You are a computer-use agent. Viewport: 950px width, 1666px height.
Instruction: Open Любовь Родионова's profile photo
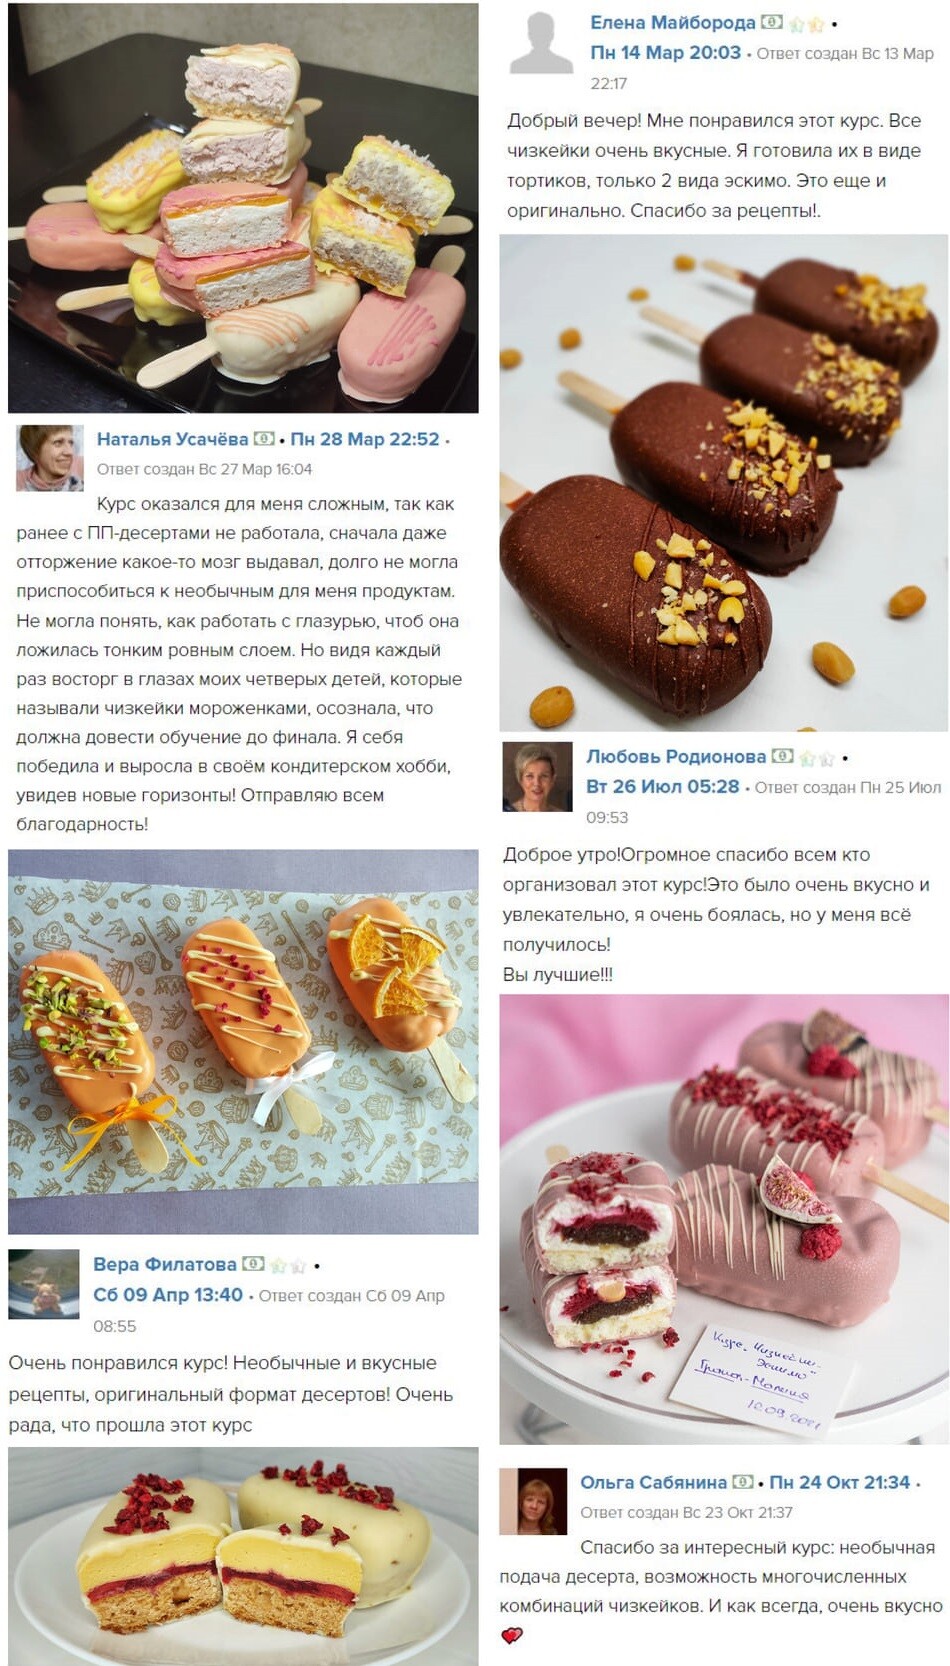pos(536,776)
